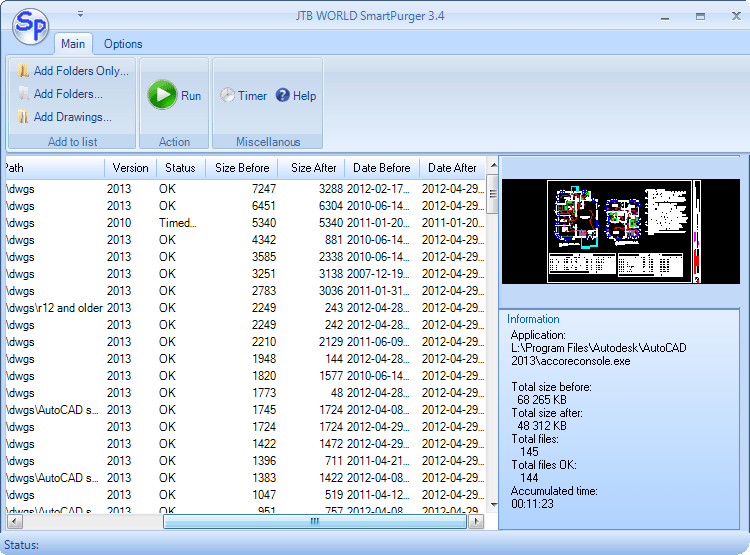Screen dimensions: 750x555
Task: Click the drawing preview thumbnail
Action: click(620, 232)
